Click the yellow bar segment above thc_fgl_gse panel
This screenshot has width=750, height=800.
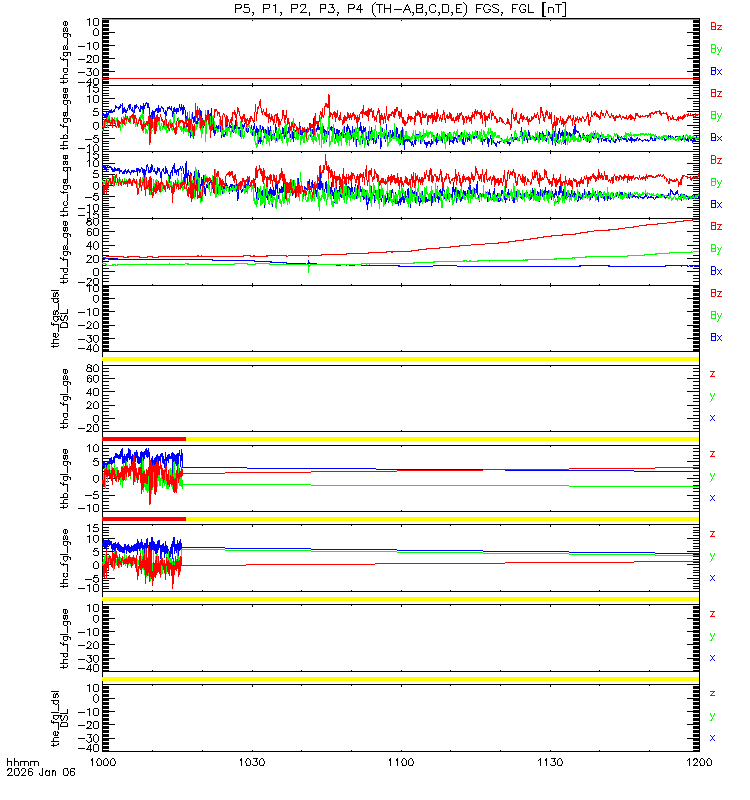pos(442,519)
